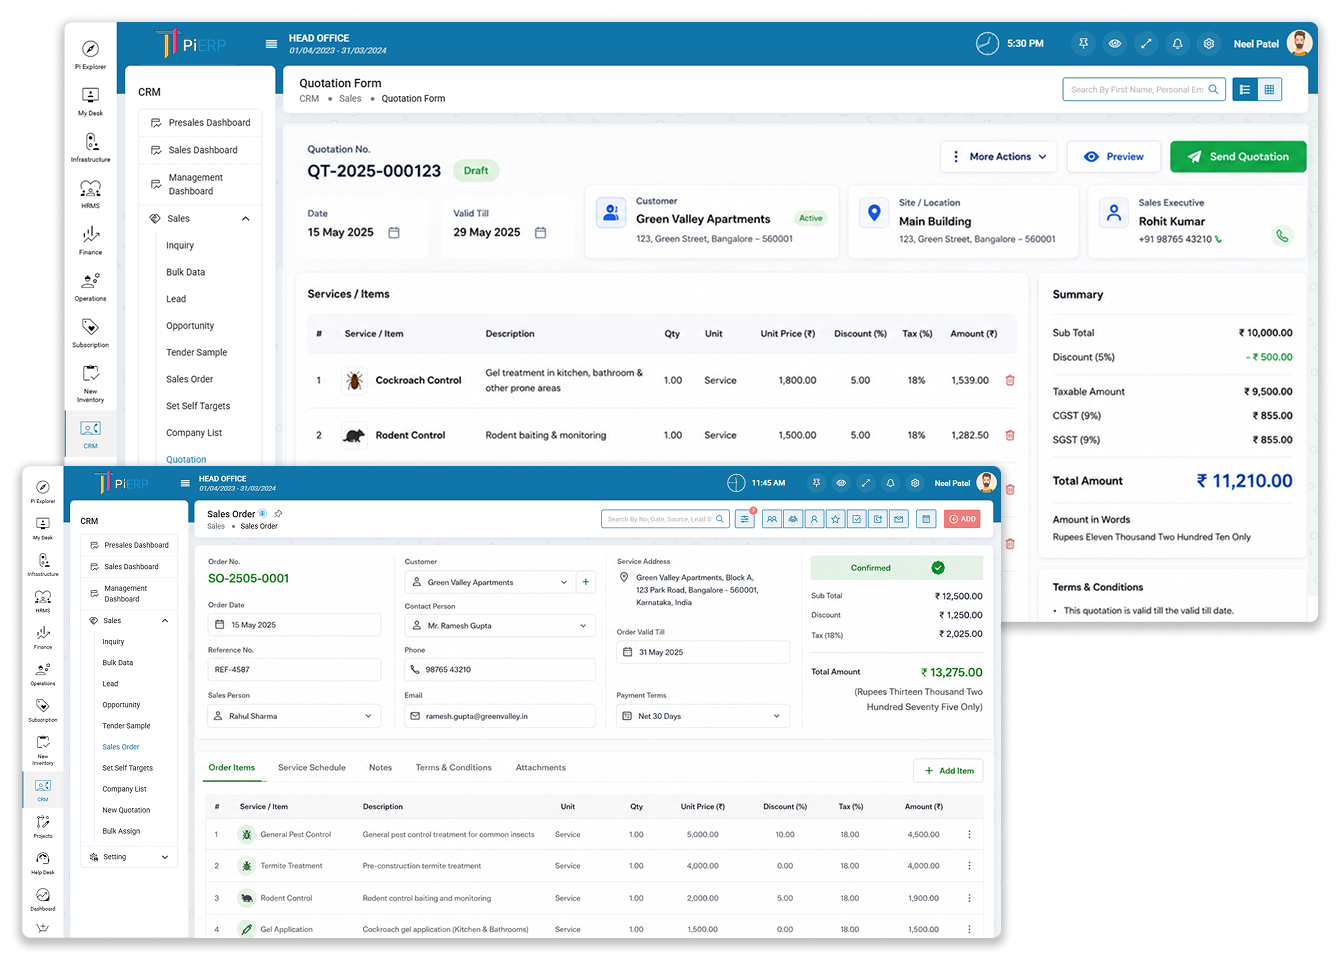Open filter icon with badge in Sales Order toolbar

pyautogui.click(x=745, y=519)
